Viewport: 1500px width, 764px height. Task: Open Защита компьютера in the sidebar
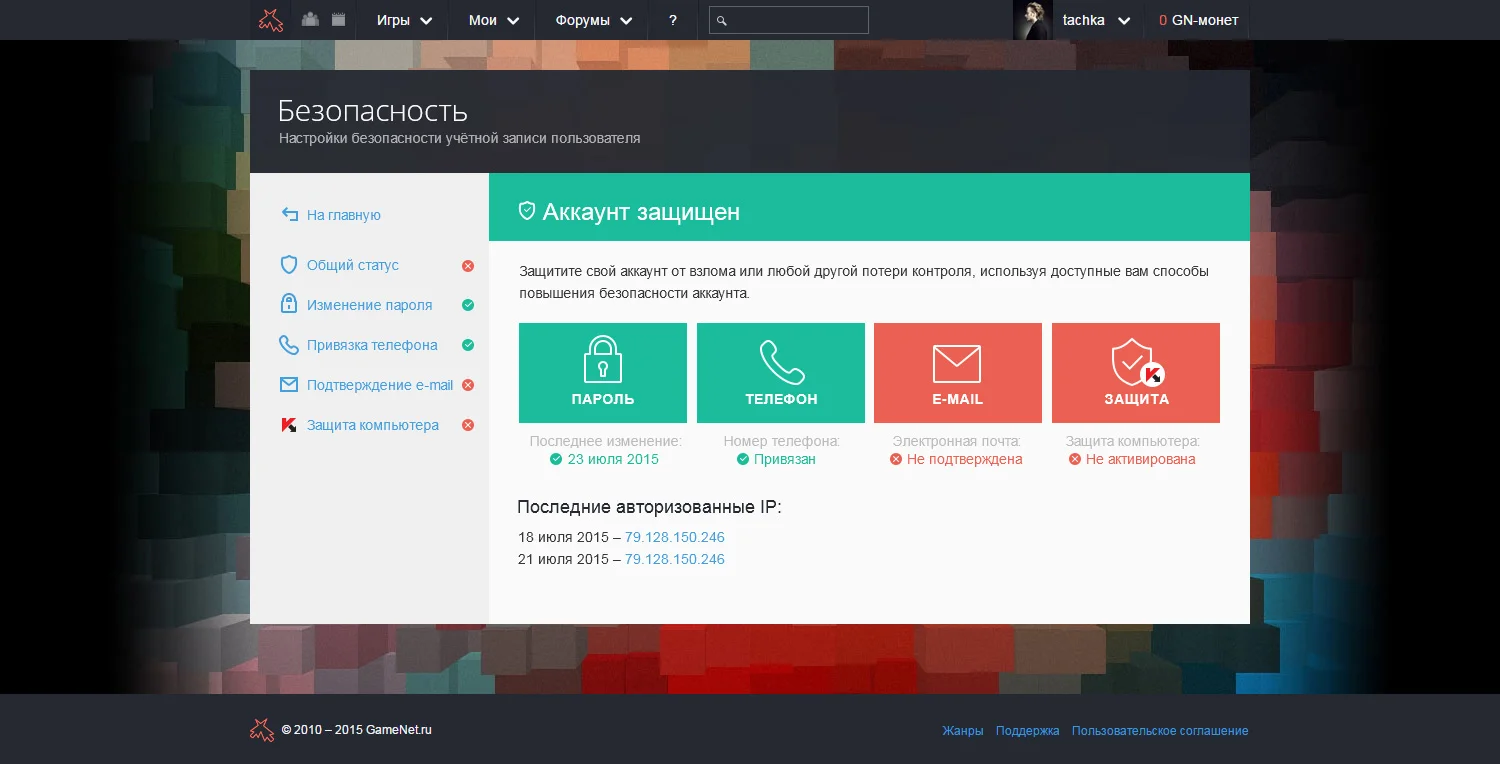point(372,425)
